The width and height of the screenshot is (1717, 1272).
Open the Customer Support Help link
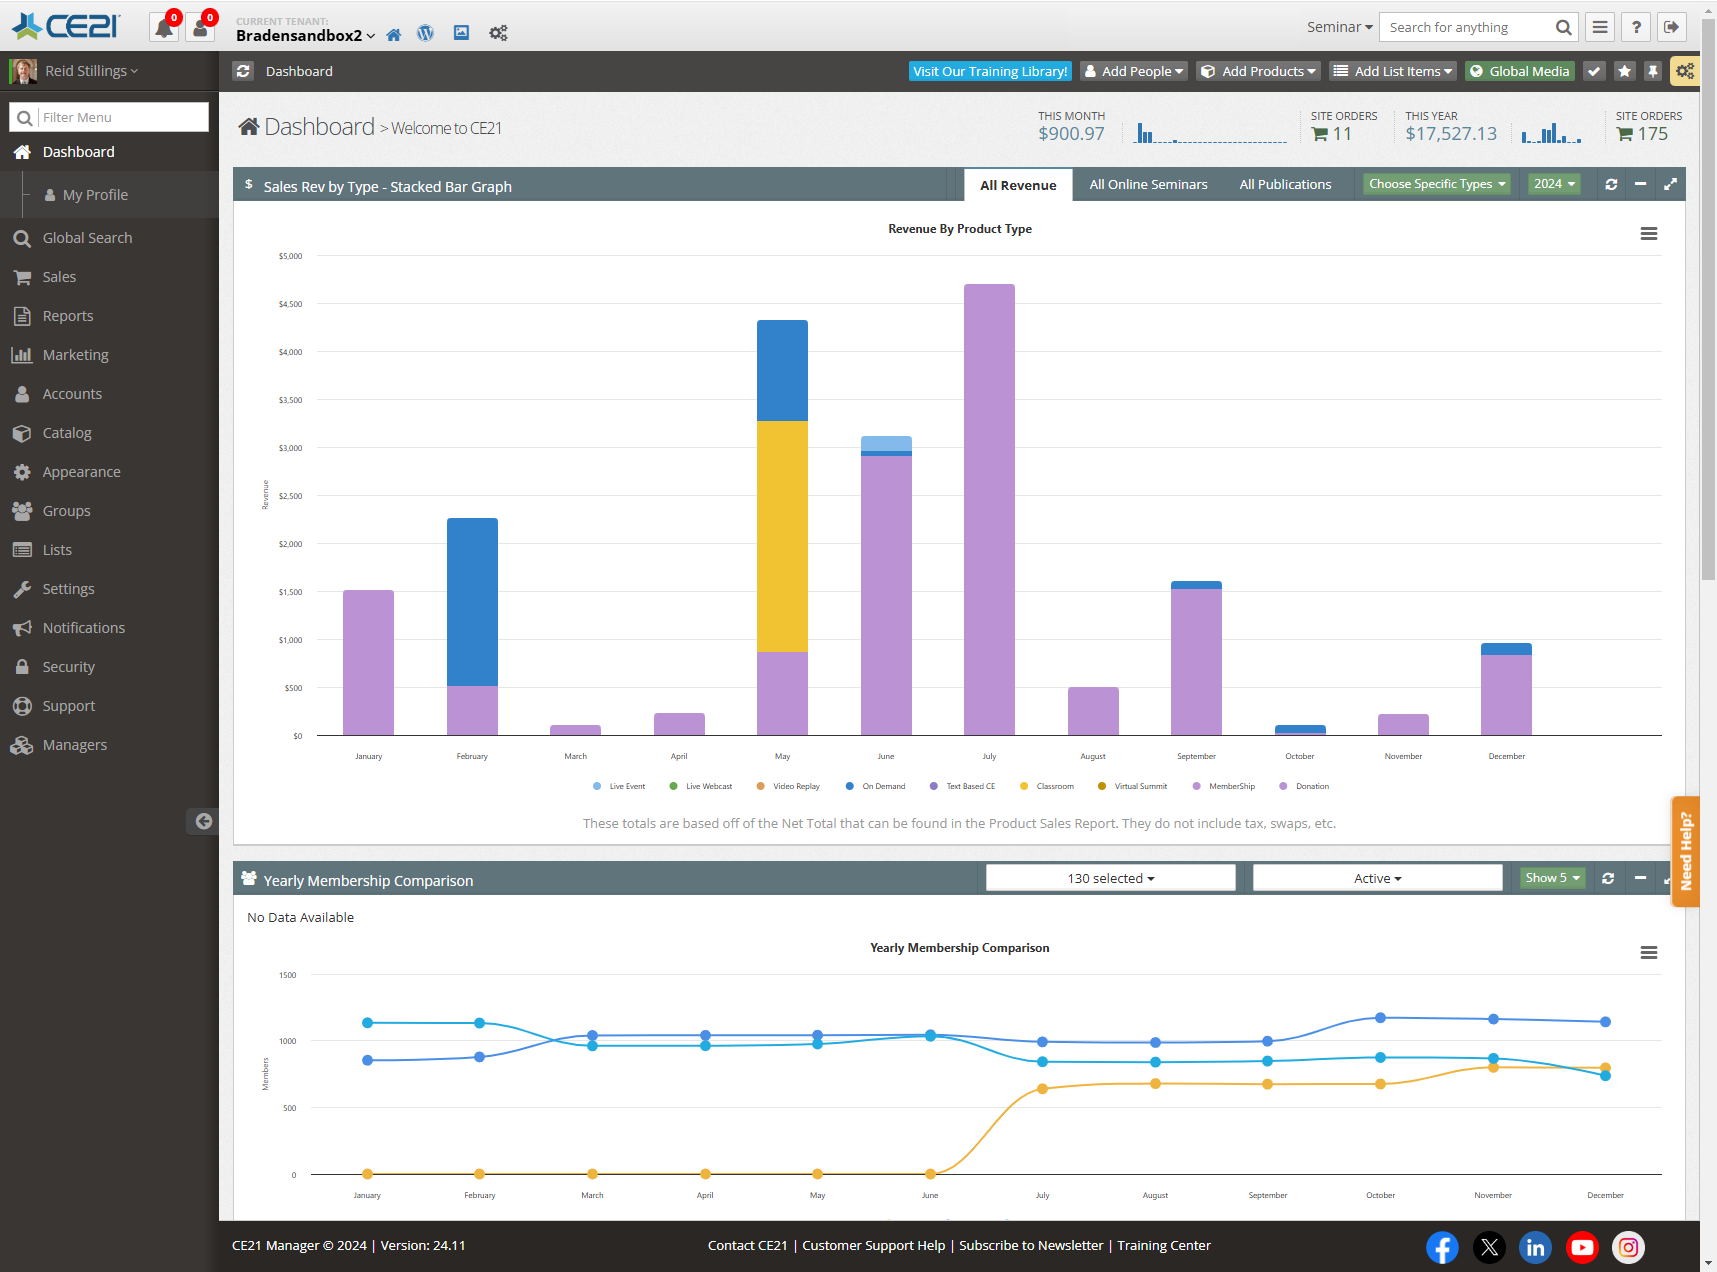[x=872, y=1245]
